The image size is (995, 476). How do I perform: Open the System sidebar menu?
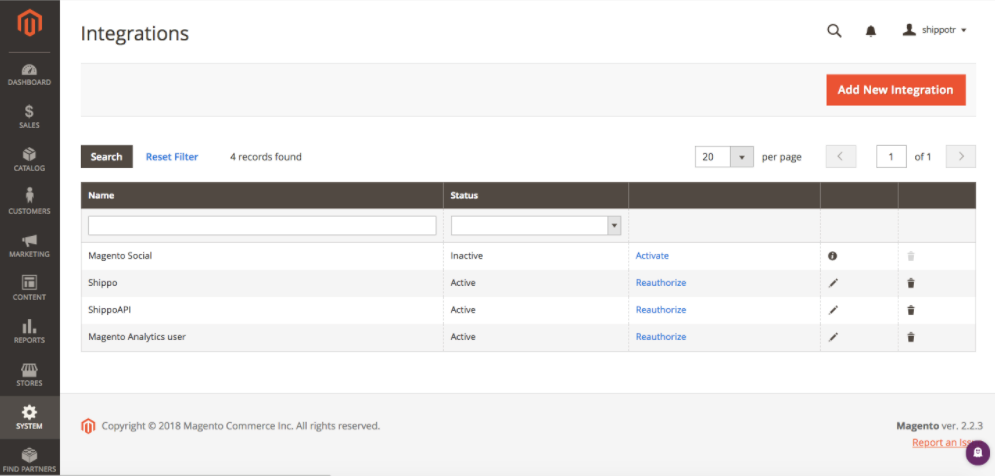pyautogui.click(x=30, y=418)
